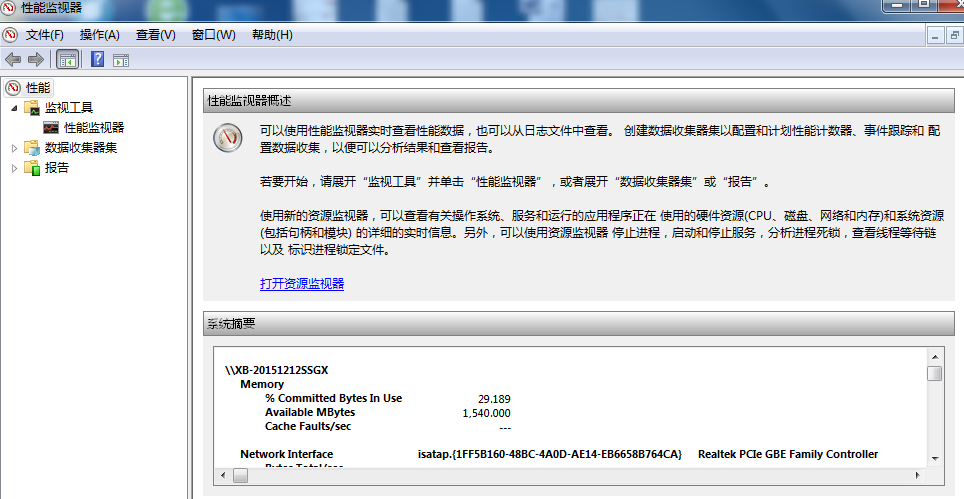Click the horizontal scrollbar thumb in system summary

240,476
